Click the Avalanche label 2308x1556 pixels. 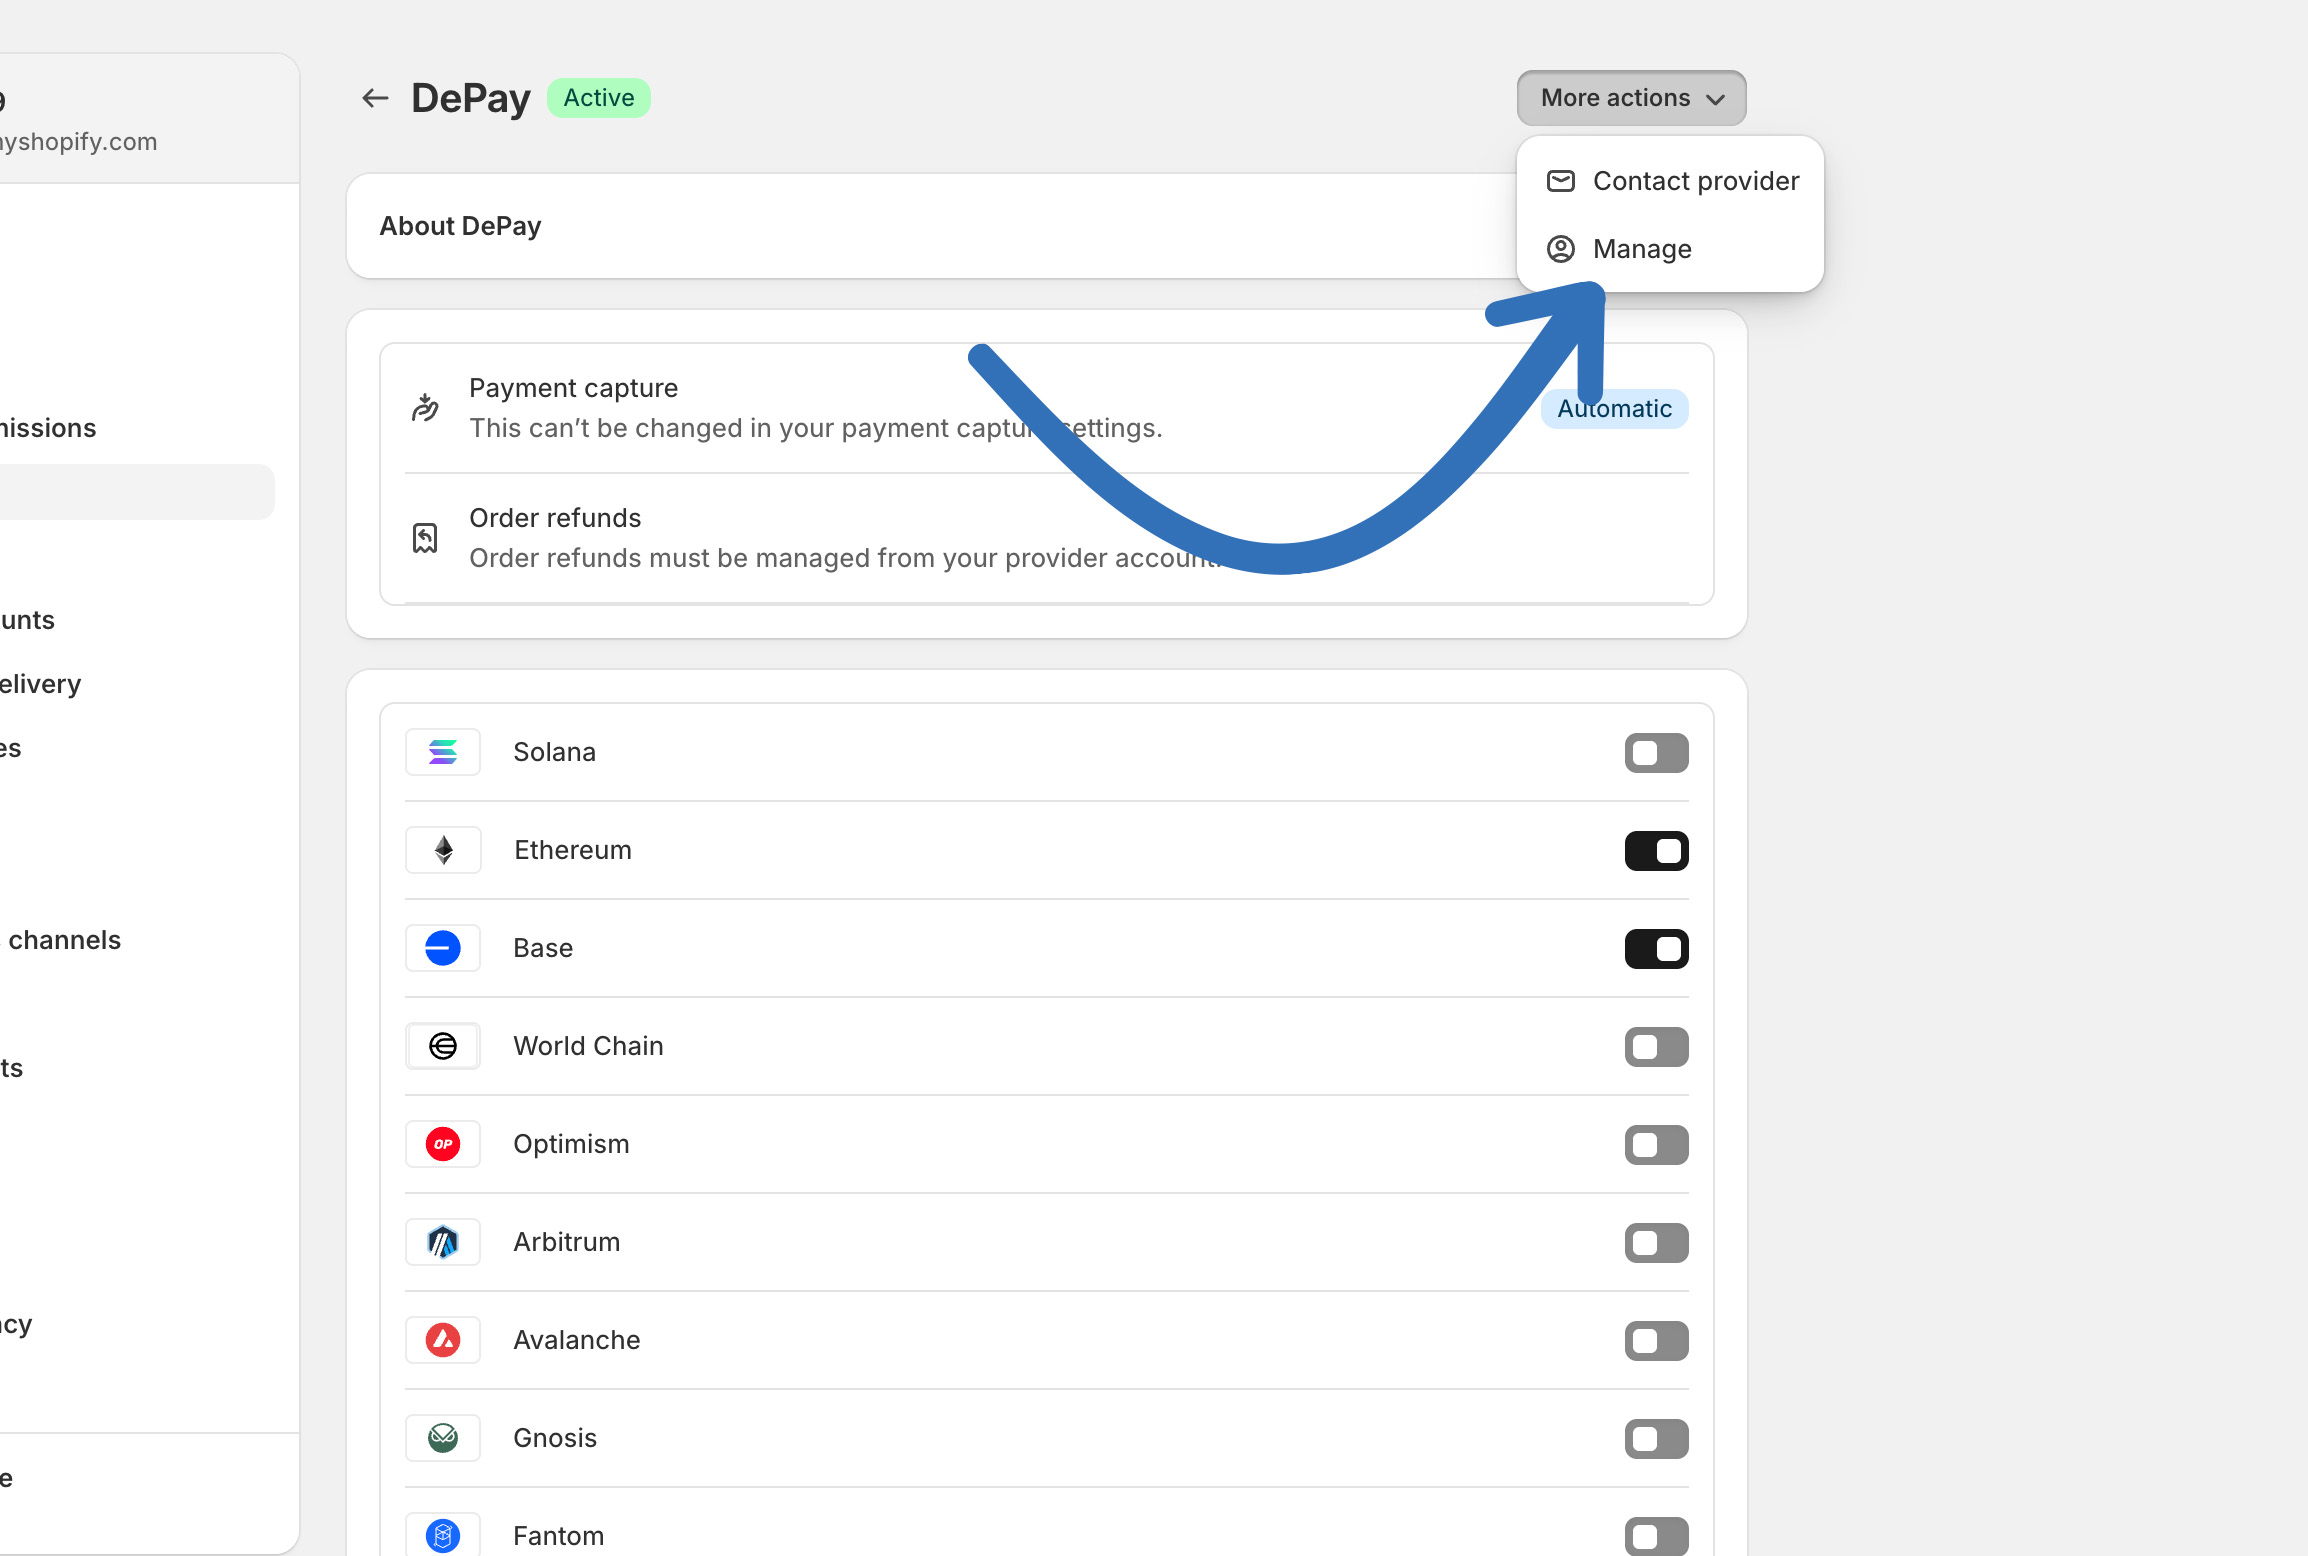pos(577,1340)
